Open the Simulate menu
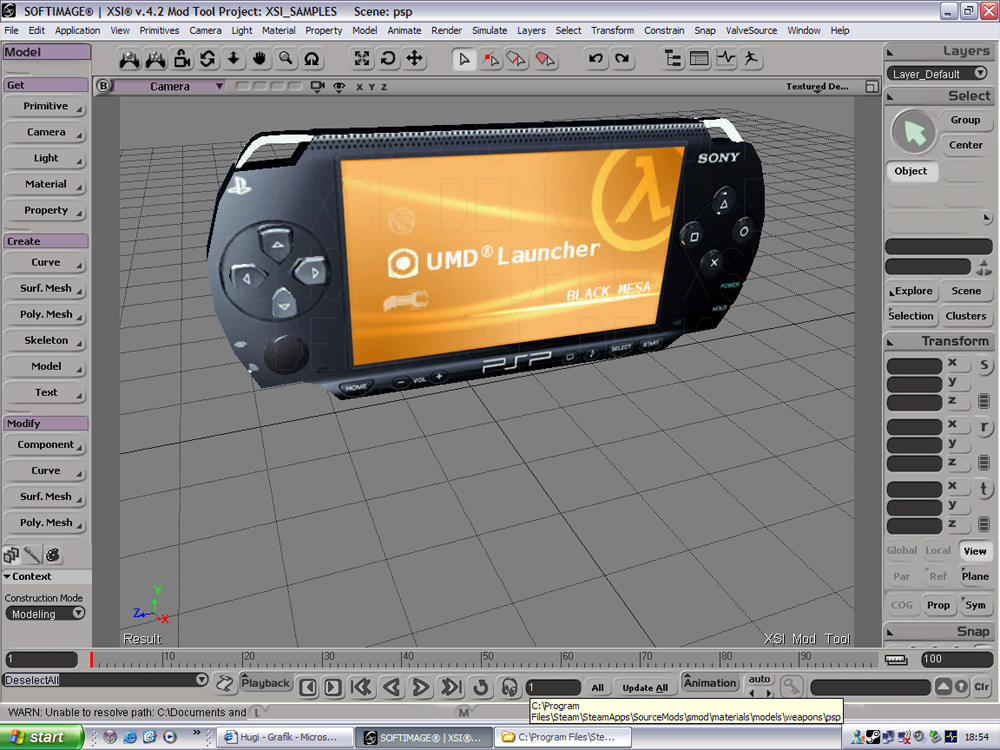This screenshot has width=1000, height=750. click(x=490, y=30)
